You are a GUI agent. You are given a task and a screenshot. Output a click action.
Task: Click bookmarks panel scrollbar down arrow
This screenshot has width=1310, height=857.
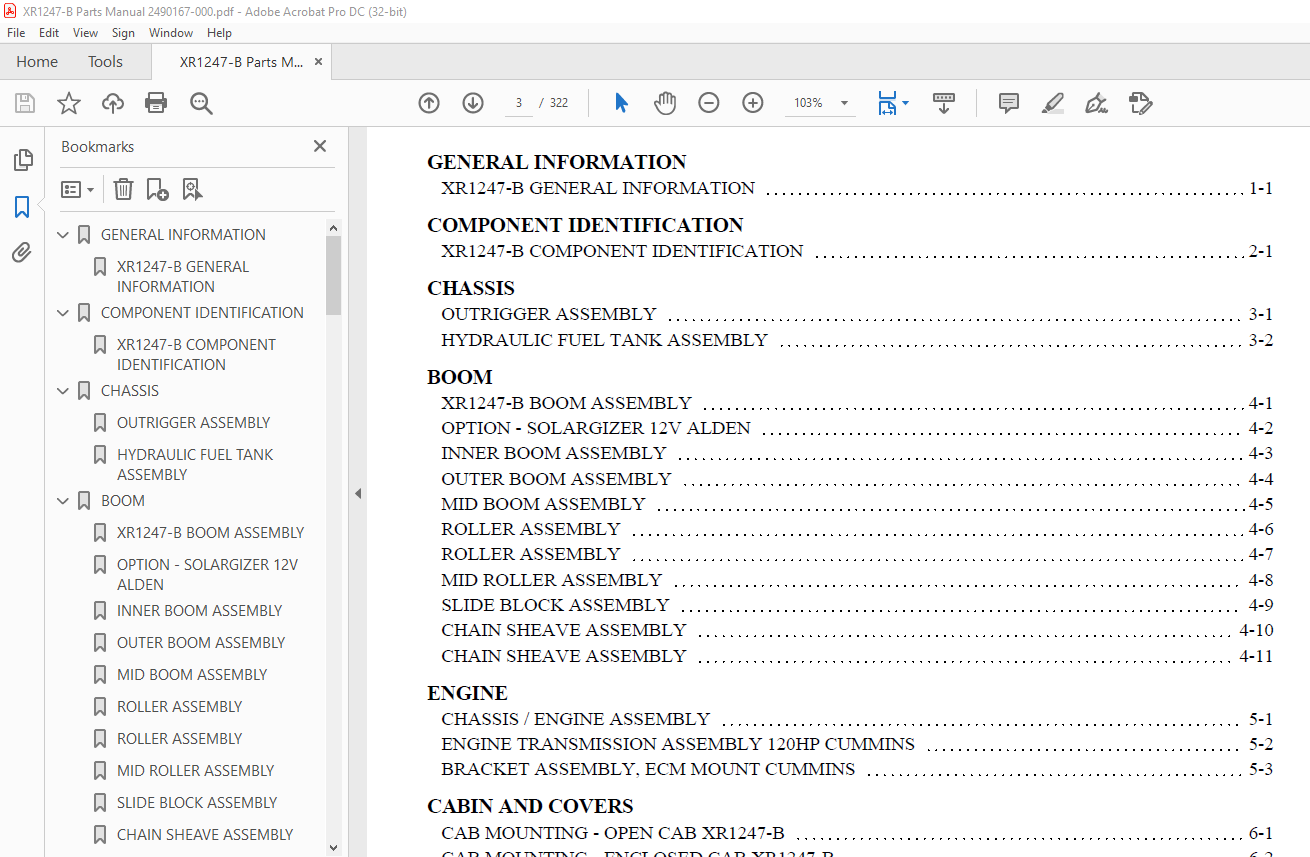tap(334, 847)
